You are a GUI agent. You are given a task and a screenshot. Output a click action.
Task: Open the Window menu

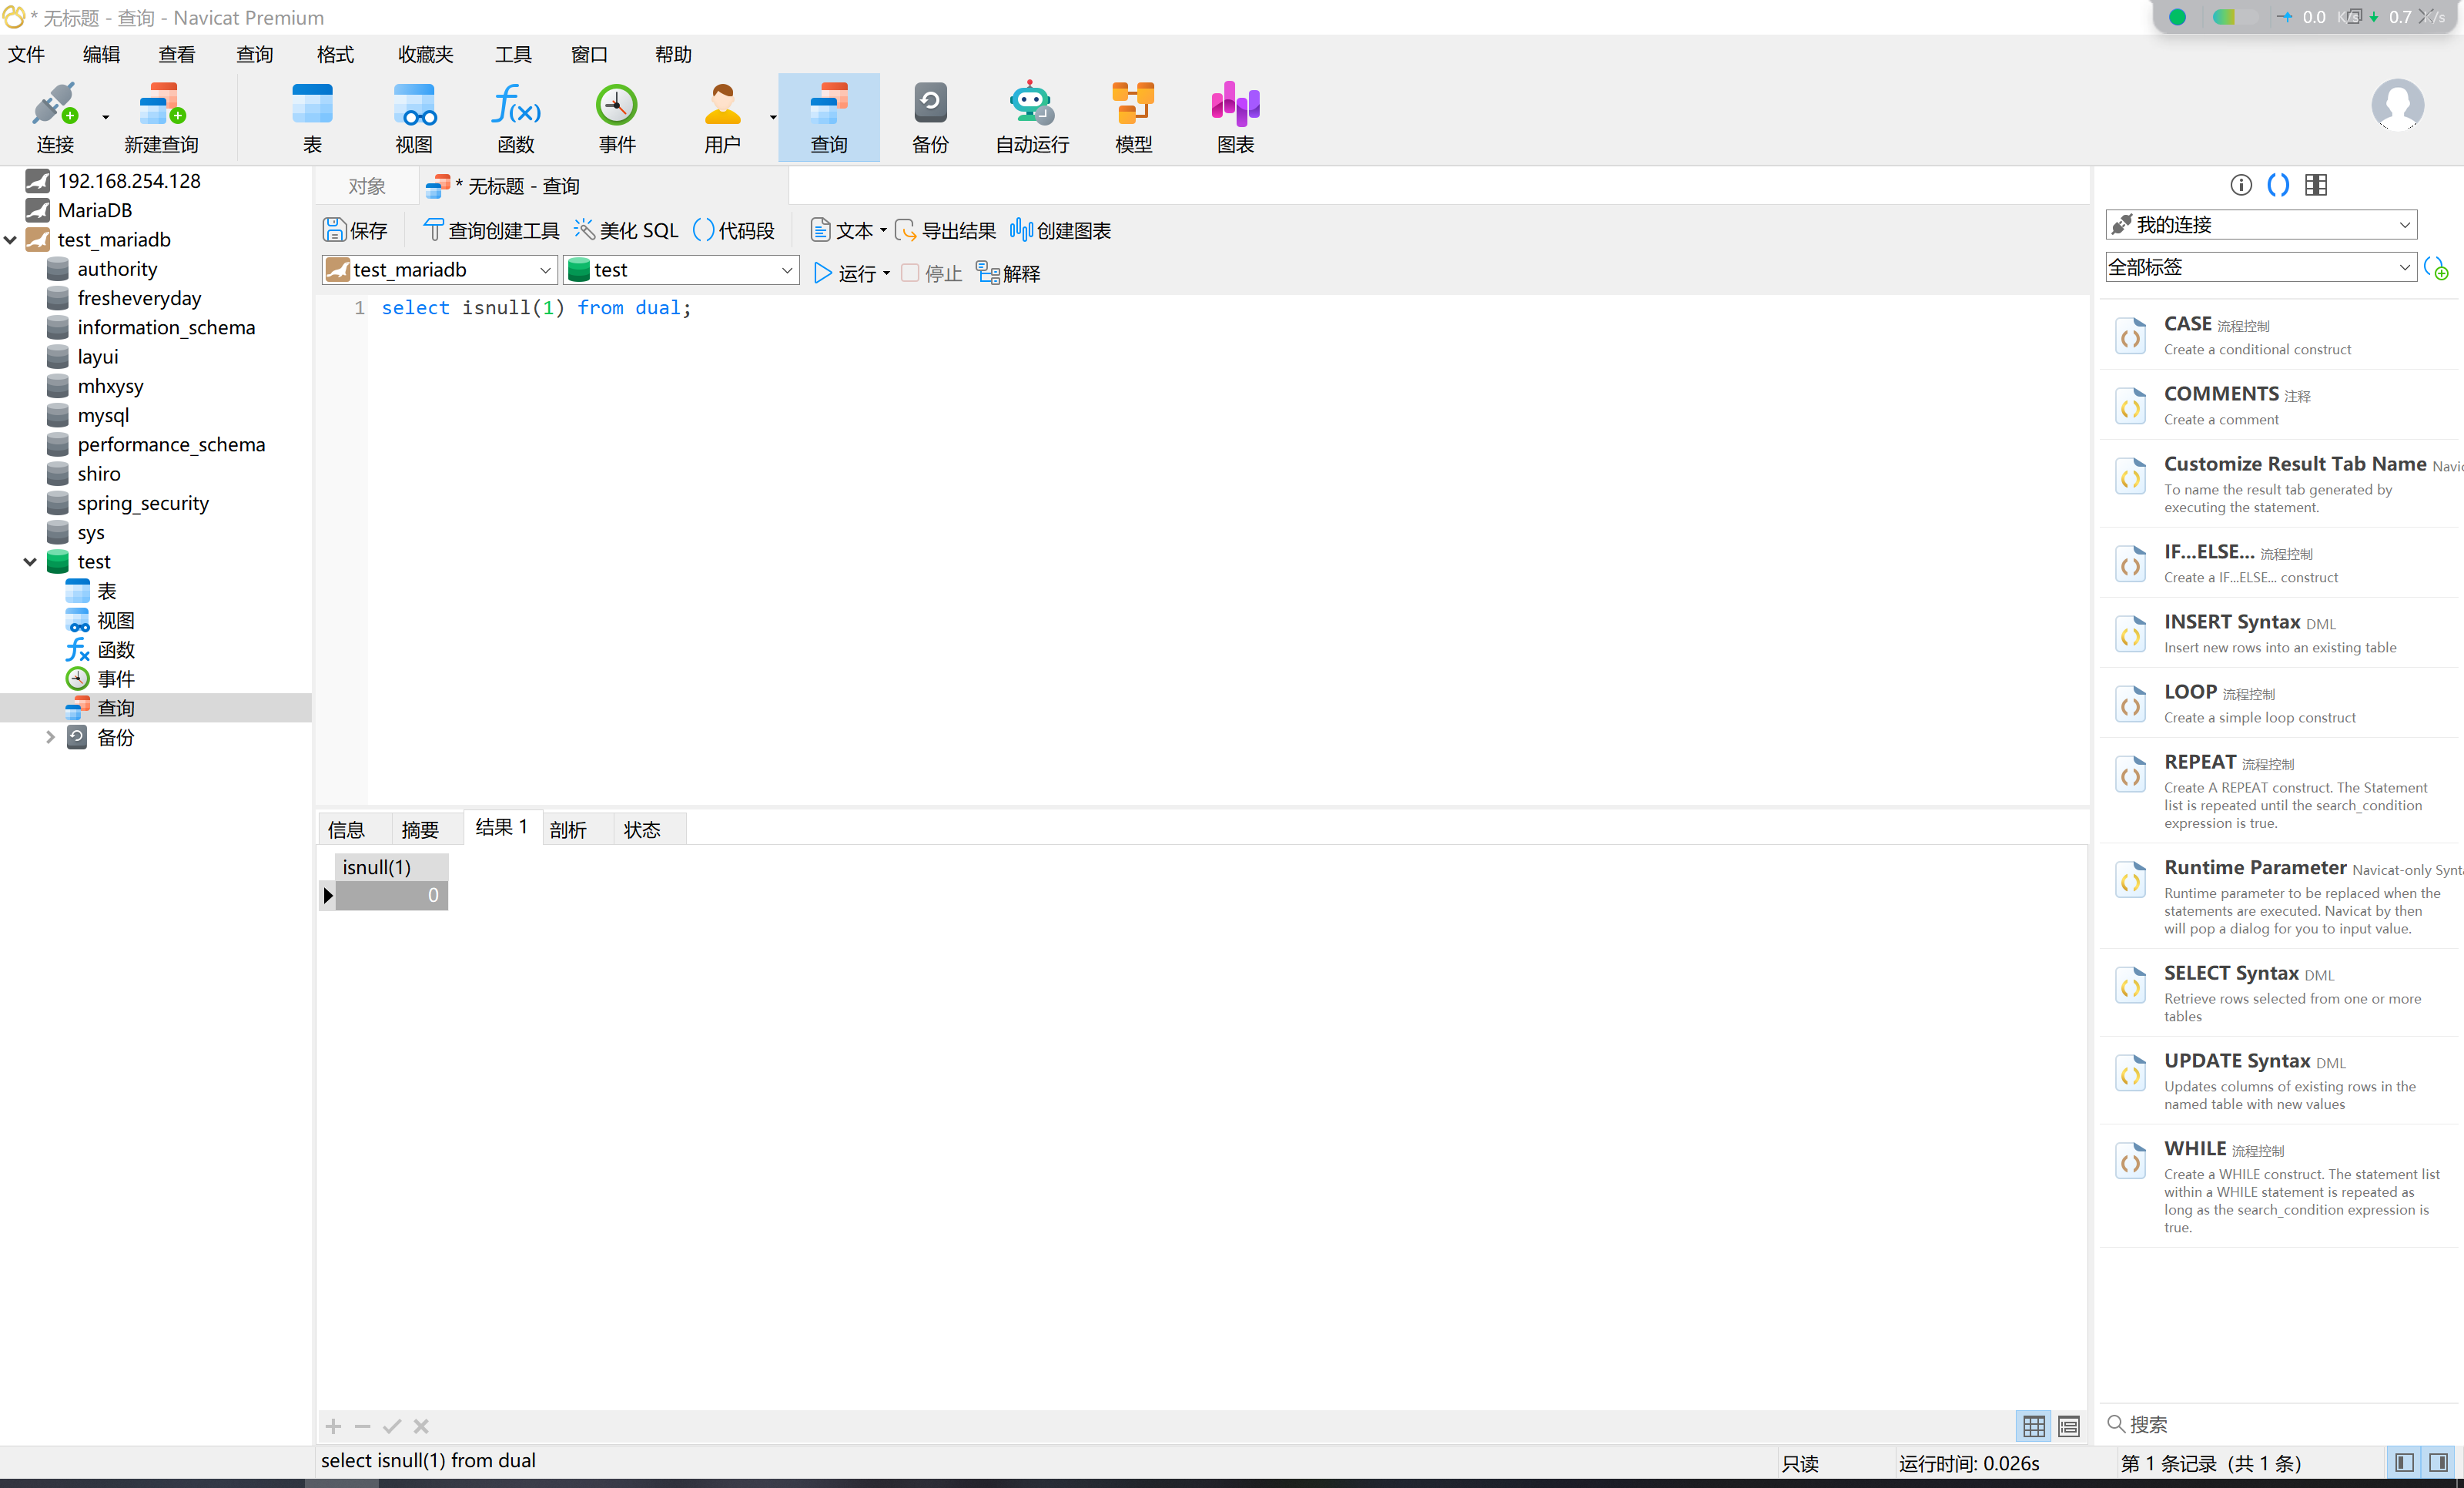589,55
